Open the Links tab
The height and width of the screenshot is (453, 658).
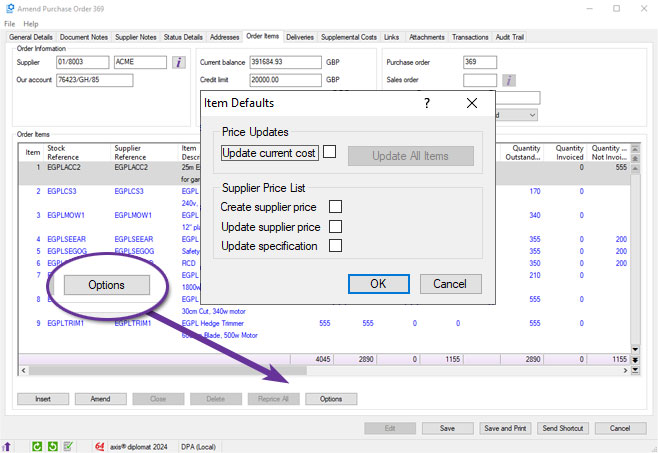pos(392,37)
